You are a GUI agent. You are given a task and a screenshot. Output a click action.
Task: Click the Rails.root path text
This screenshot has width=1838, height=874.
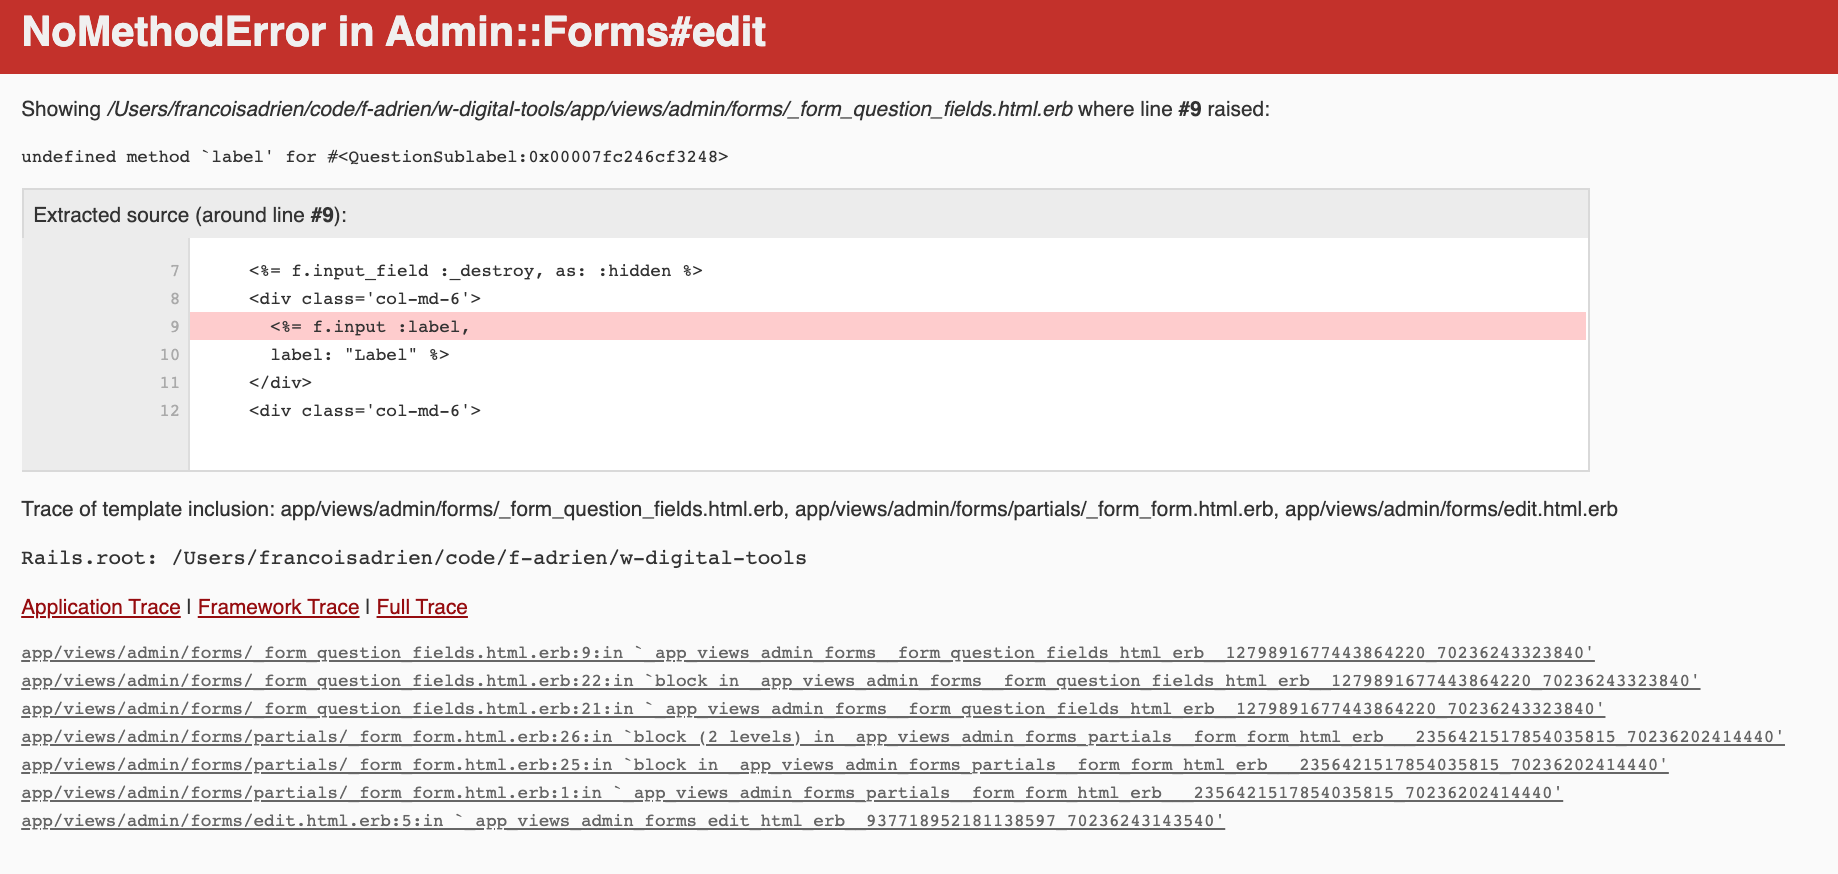(x=413, y=557)
